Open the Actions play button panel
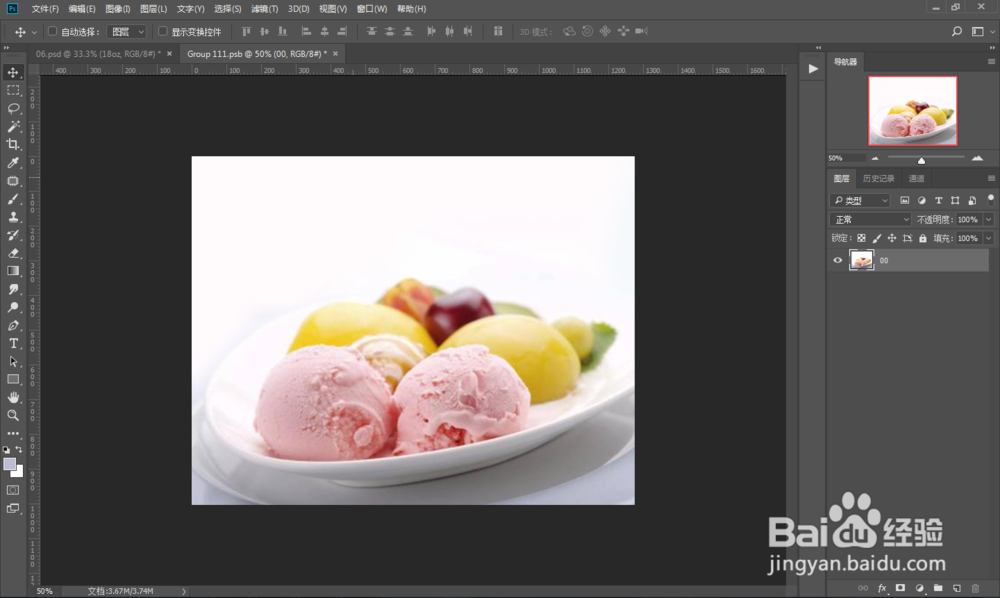This screenshot has height=598, width=1000. coord(812,69)
